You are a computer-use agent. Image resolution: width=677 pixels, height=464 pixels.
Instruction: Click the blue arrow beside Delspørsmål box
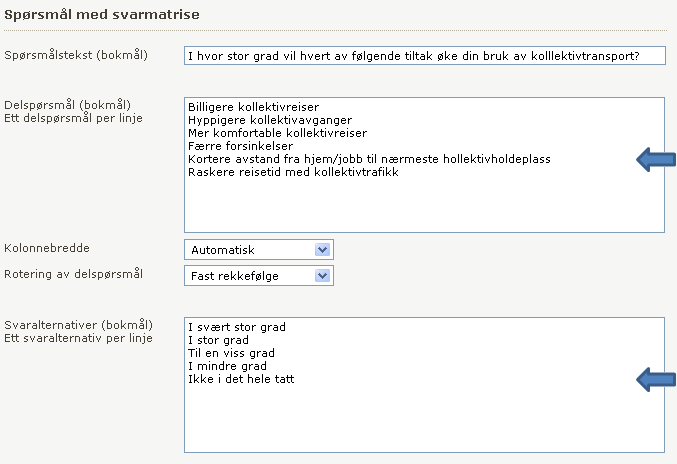656,159
